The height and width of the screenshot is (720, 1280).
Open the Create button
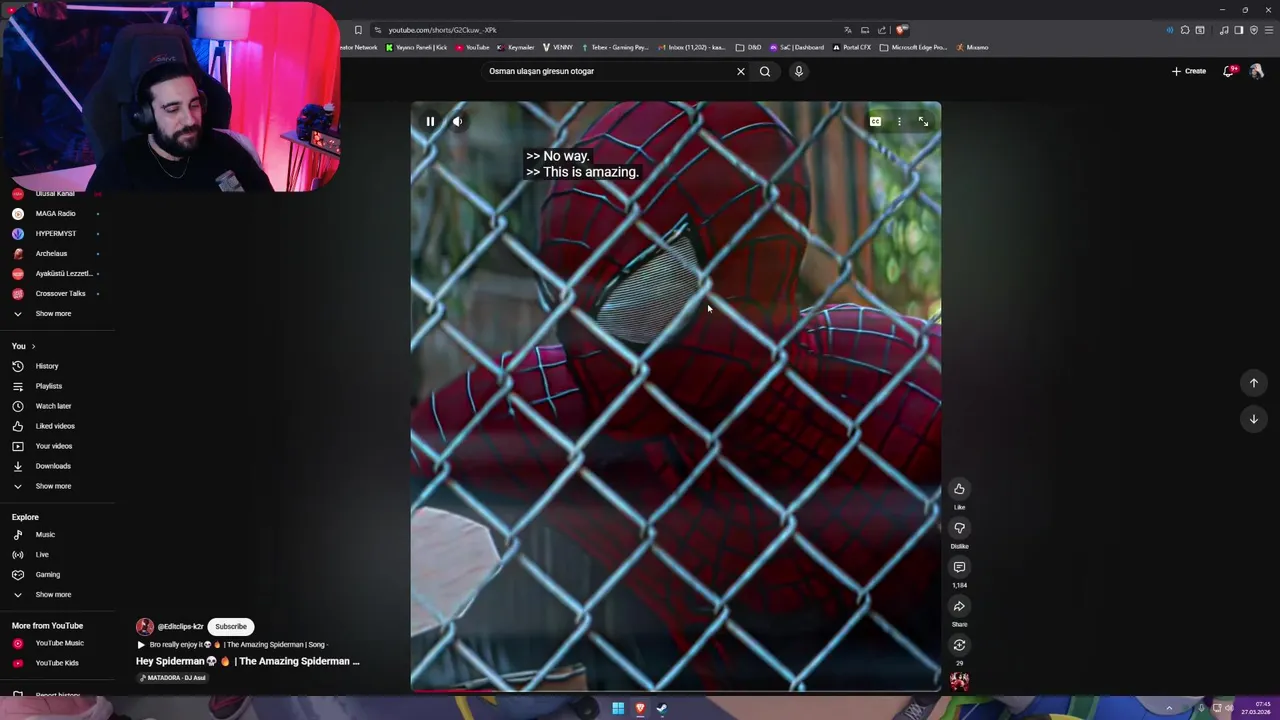coord(1189,71)
